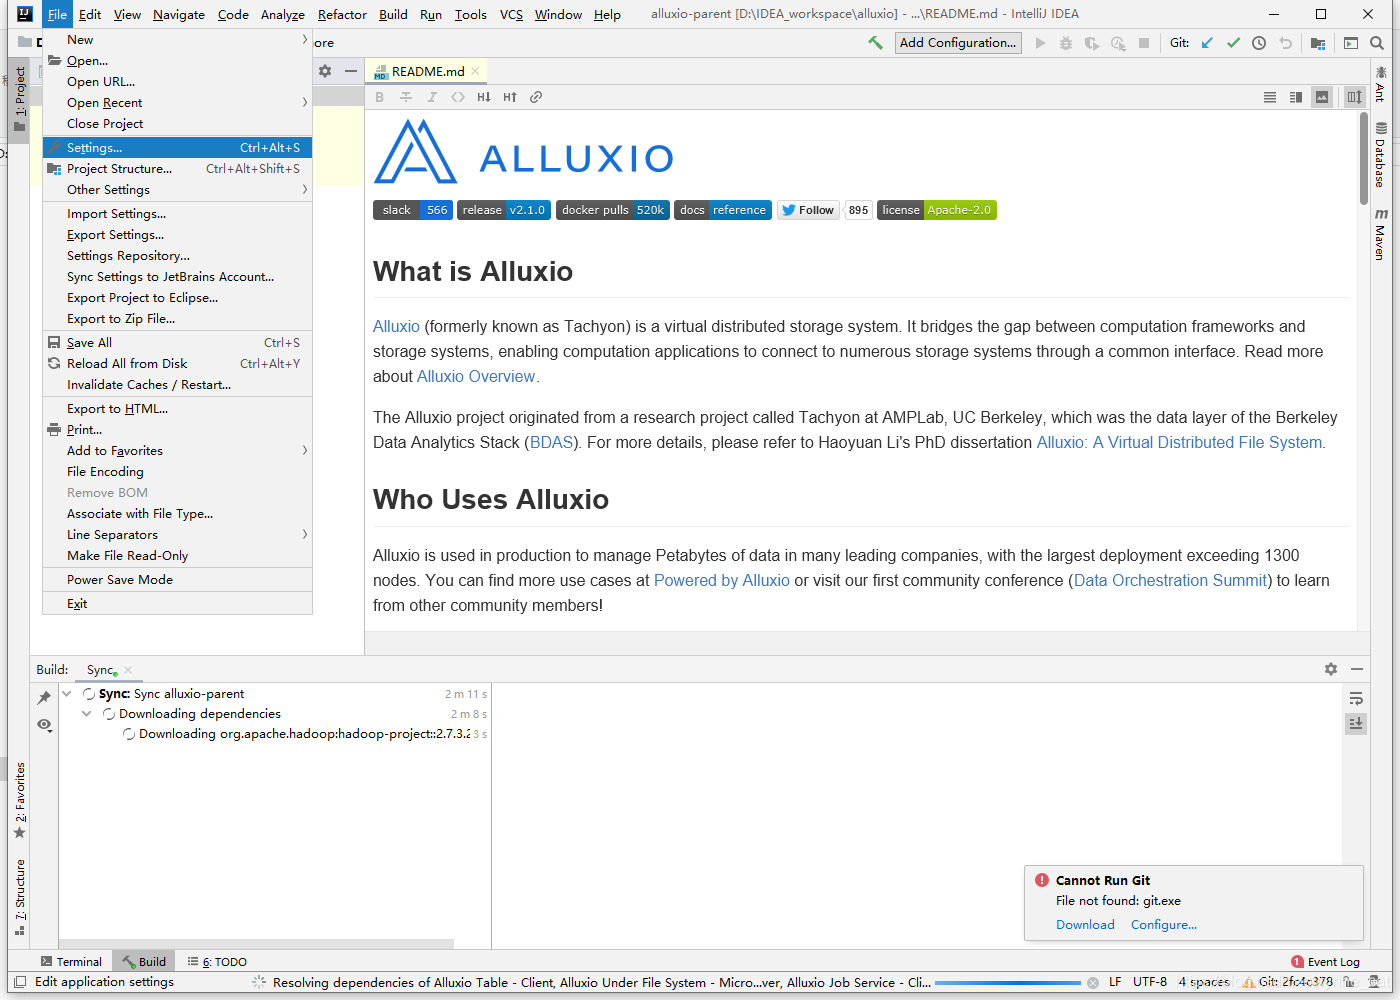Open Git history via the clock icon
Viewport: 1400px width, 1000px height.
tap(1258, 43)
